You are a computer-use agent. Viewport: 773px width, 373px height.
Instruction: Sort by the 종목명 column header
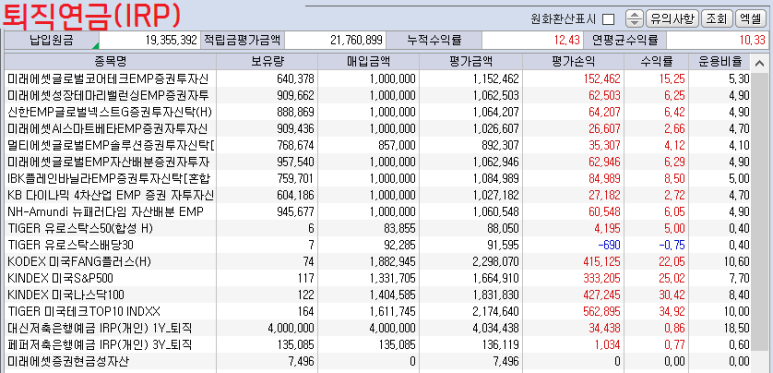coord(110,62)
